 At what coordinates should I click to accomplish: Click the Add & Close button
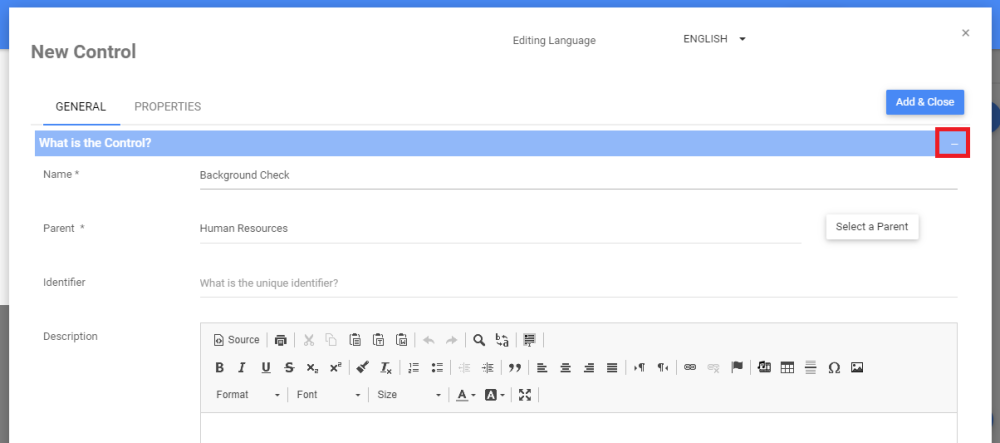(925, 102)
